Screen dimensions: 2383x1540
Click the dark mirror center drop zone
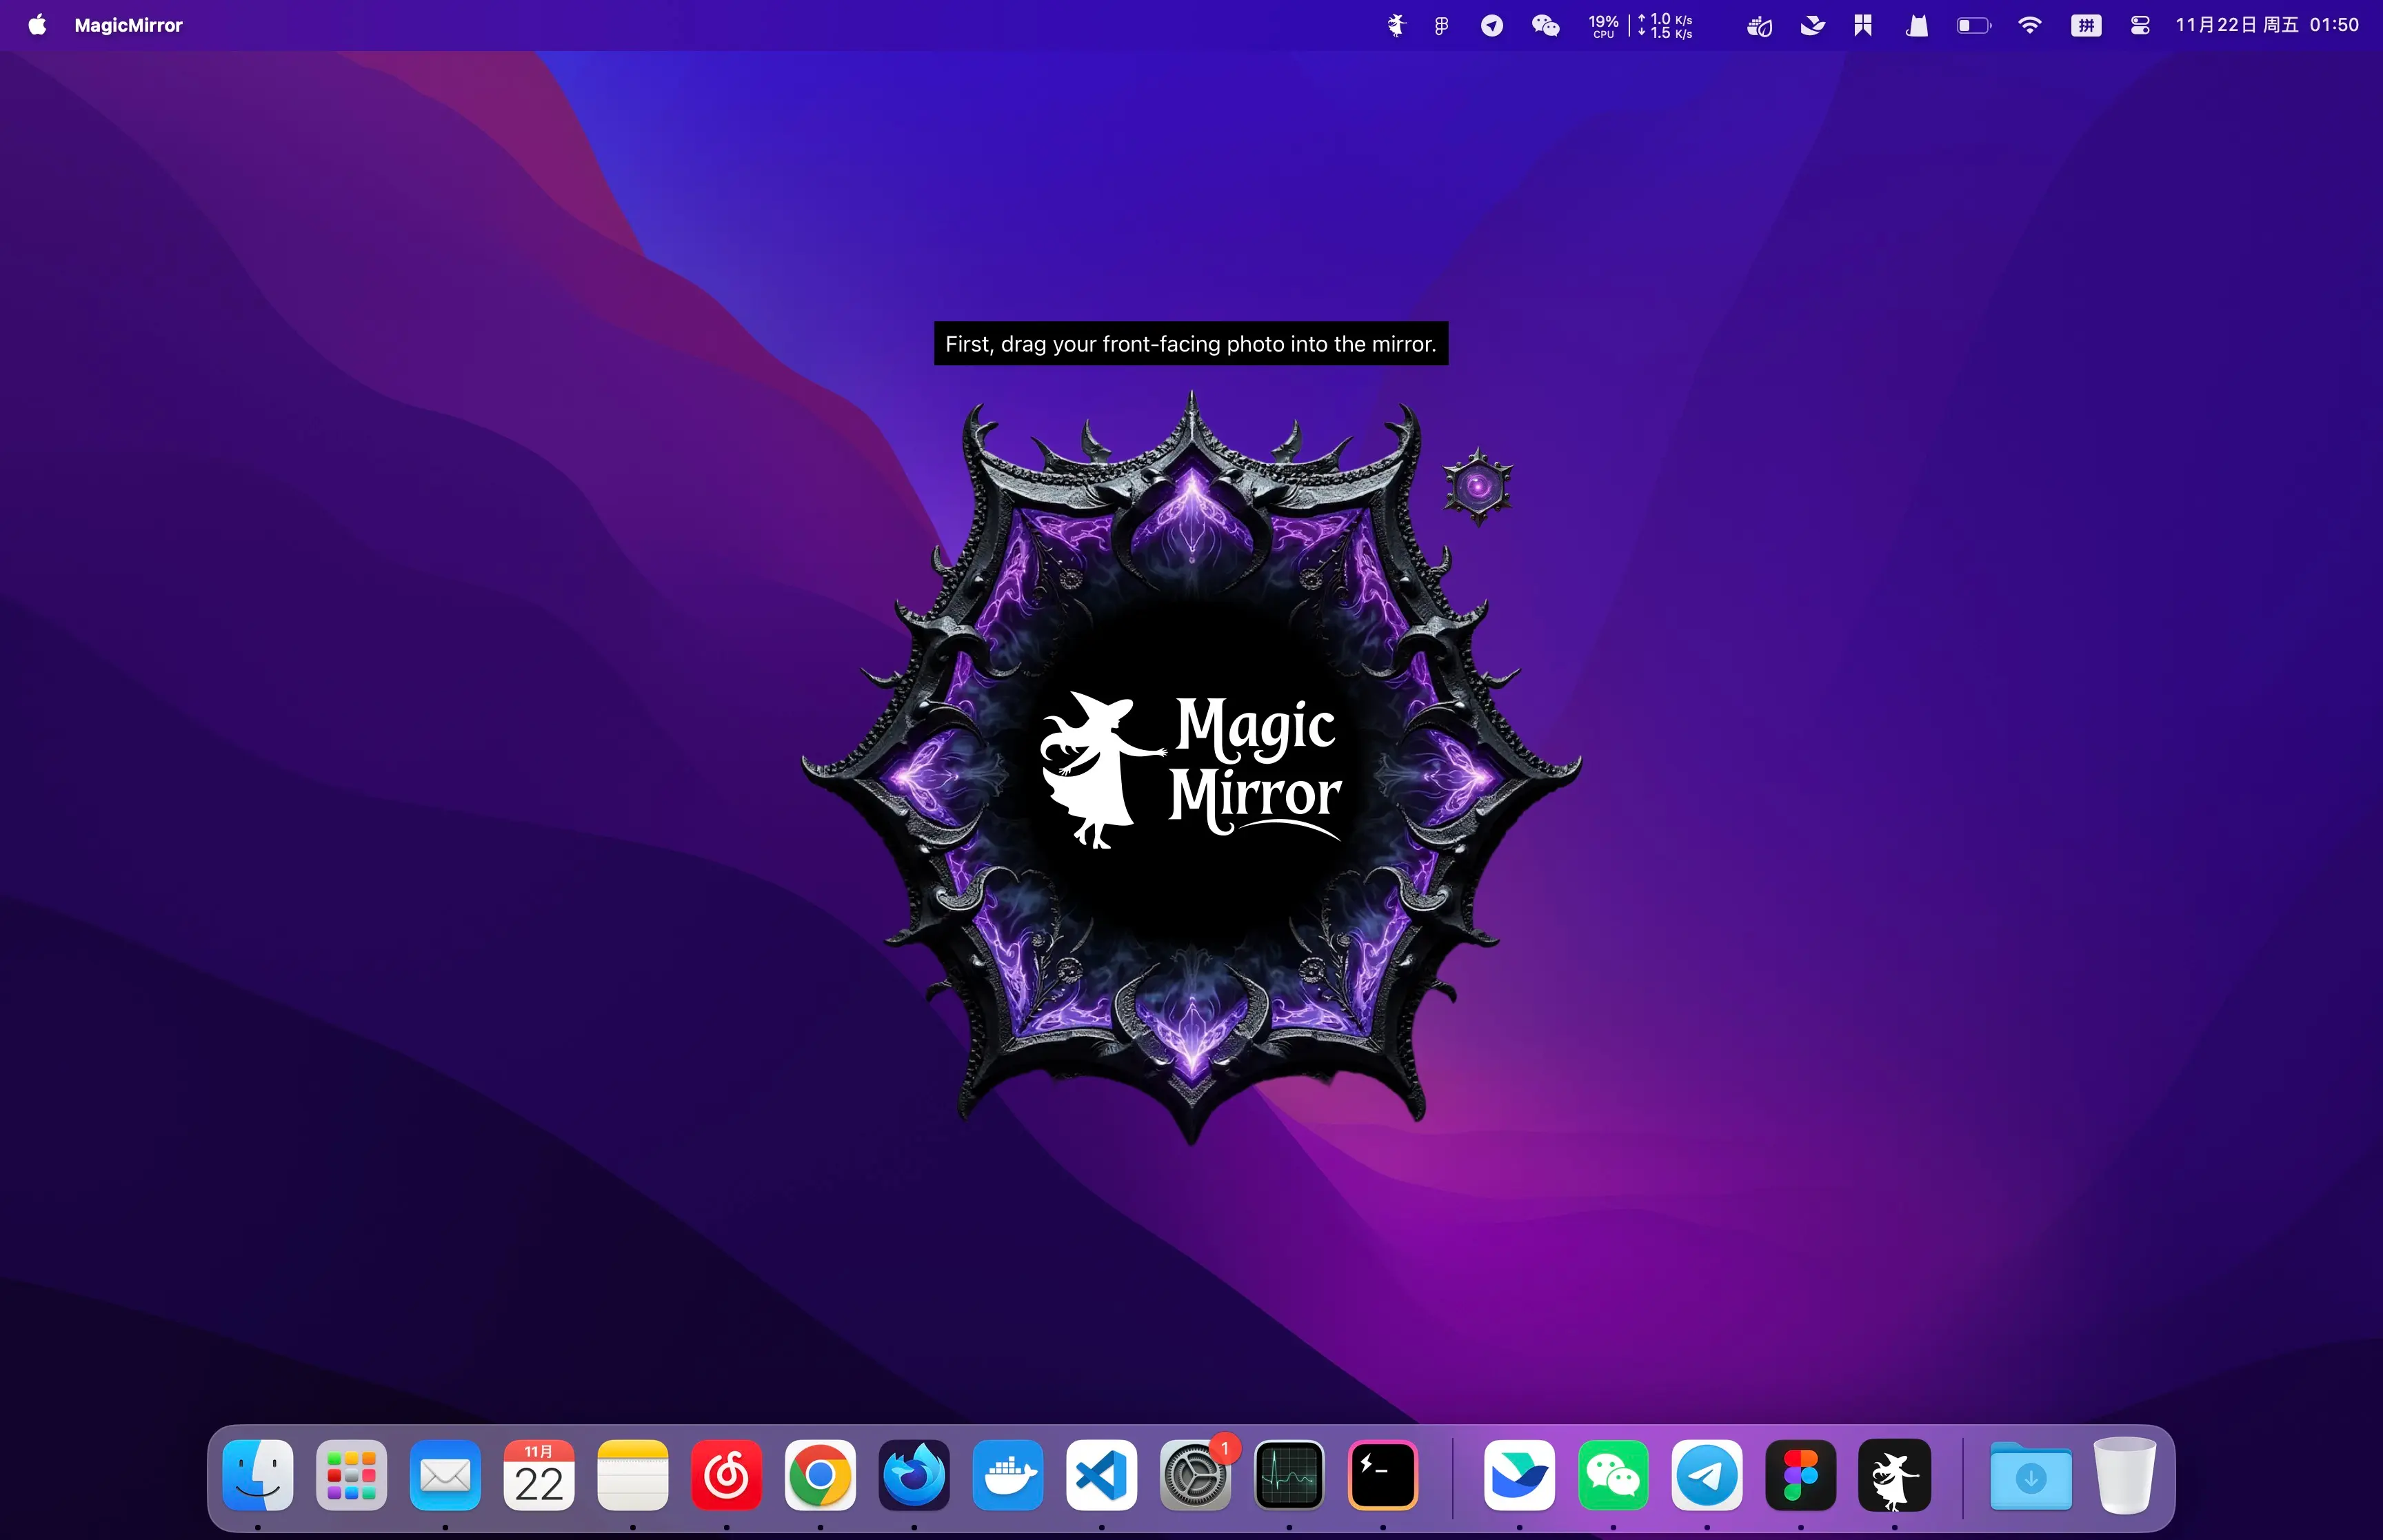(x=1190, y=770)
